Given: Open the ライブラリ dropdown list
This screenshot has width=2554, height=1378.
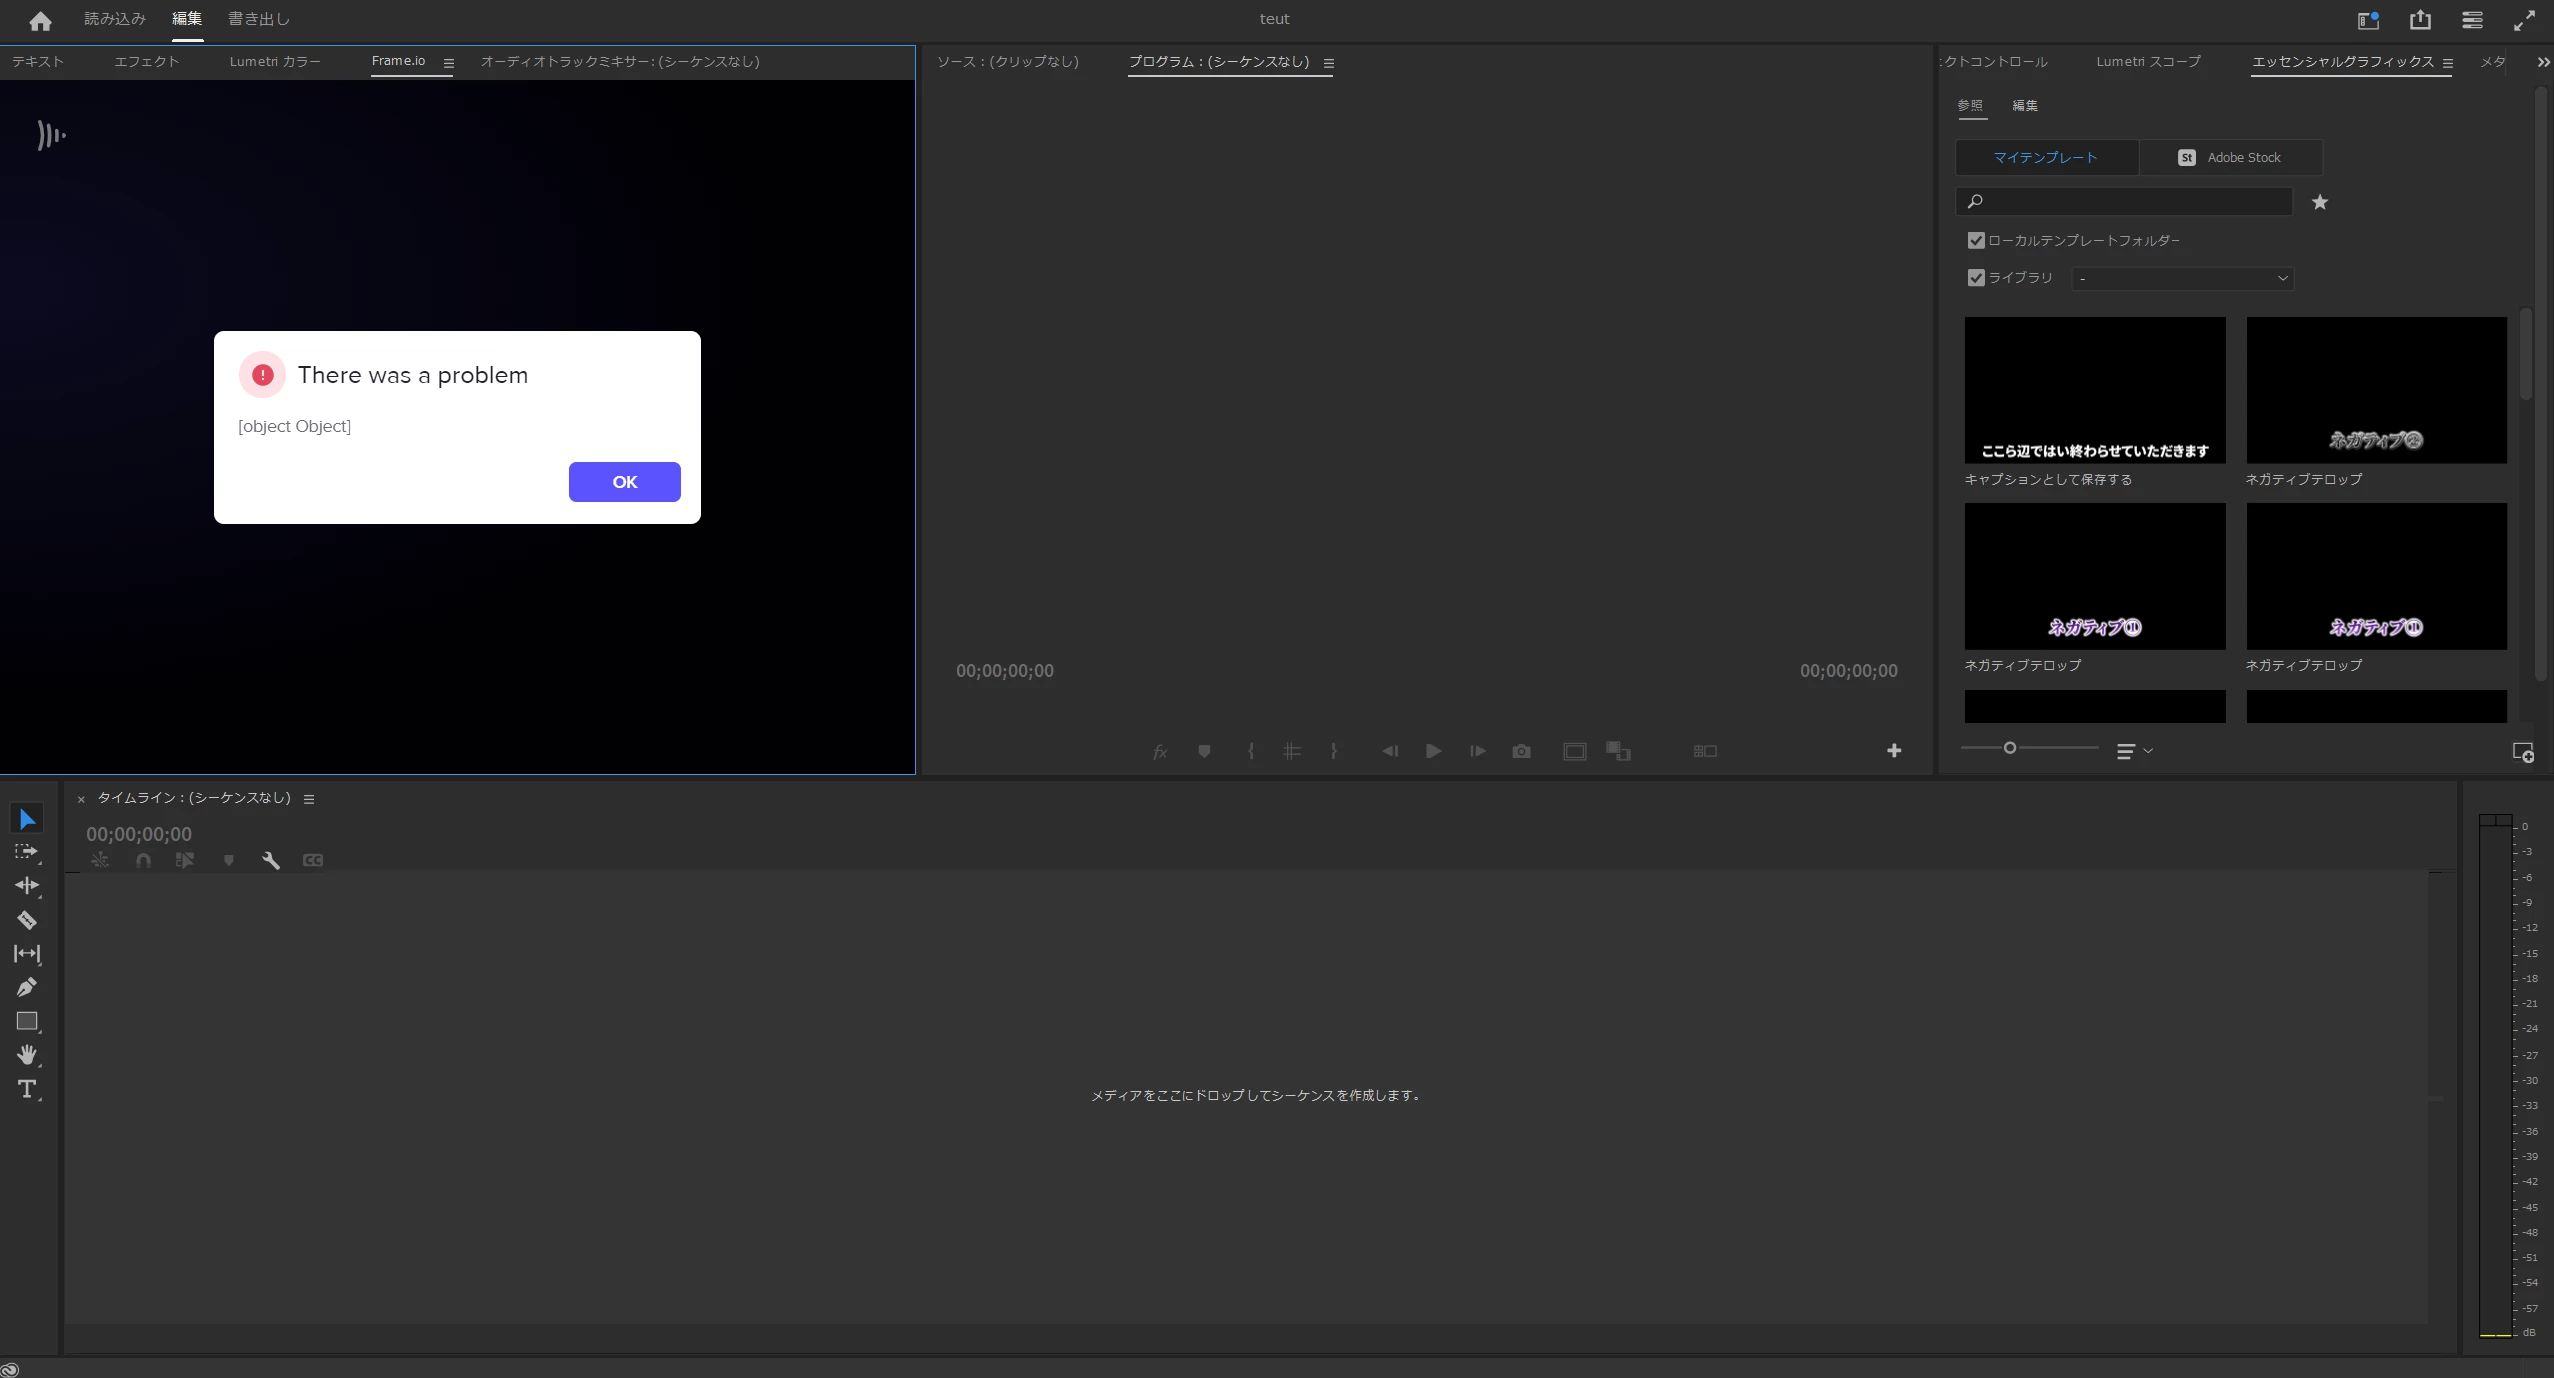Looking at the screenshot, I should click(2182, 278).
